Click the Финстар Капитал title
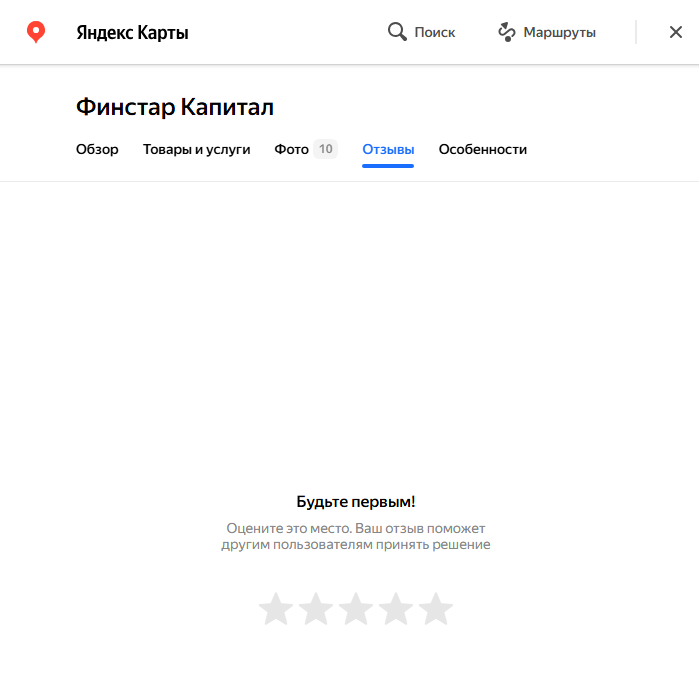 point(175,107)
